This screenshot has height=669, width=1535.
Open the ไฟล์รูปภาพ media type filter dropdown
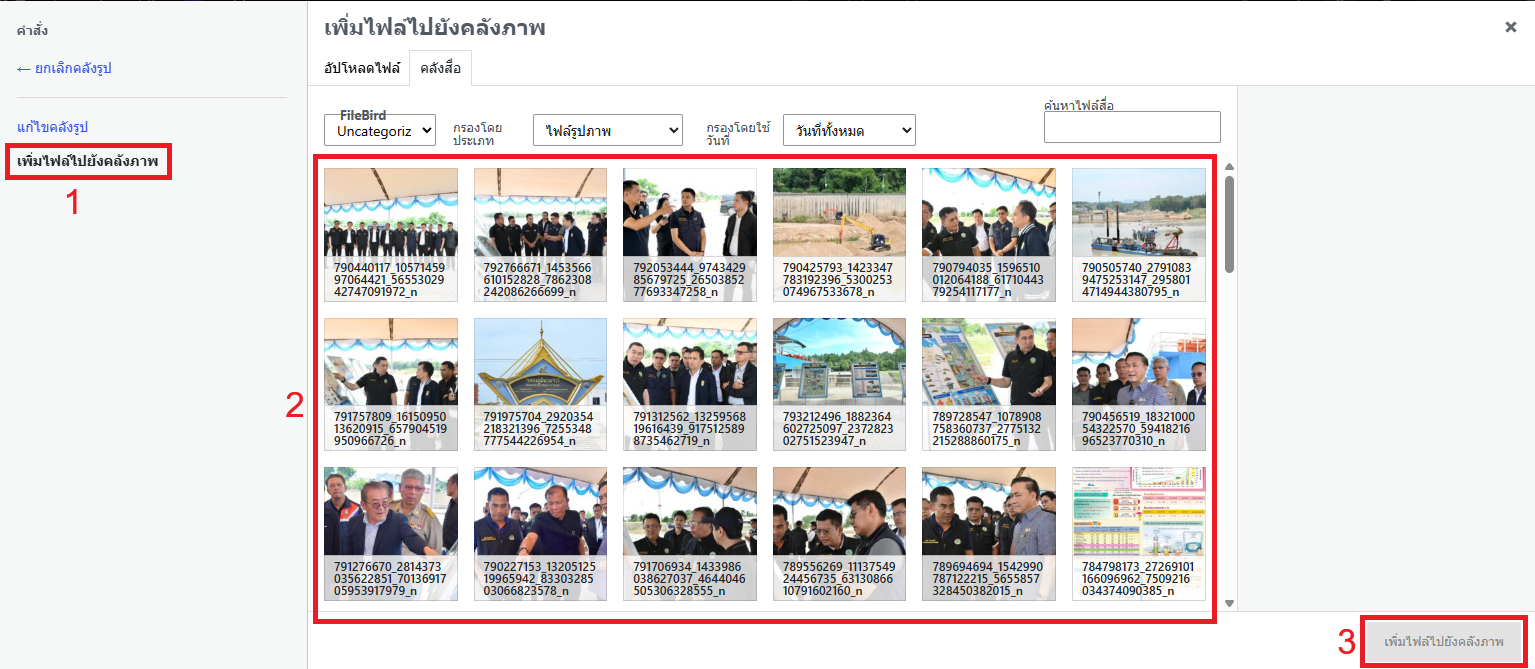[x=608, y=130]
